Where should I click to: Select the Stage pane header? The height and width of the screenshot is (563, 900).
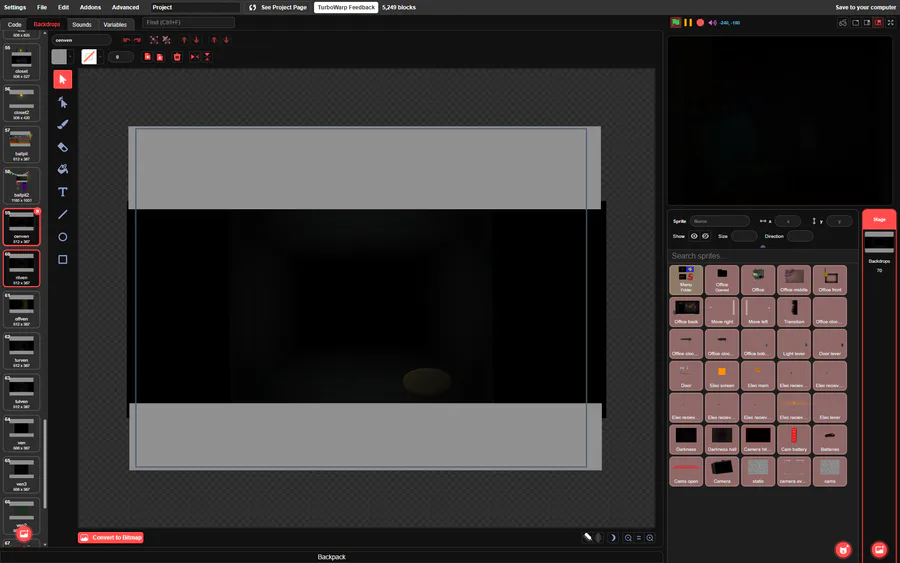click(x=879, y=219)
